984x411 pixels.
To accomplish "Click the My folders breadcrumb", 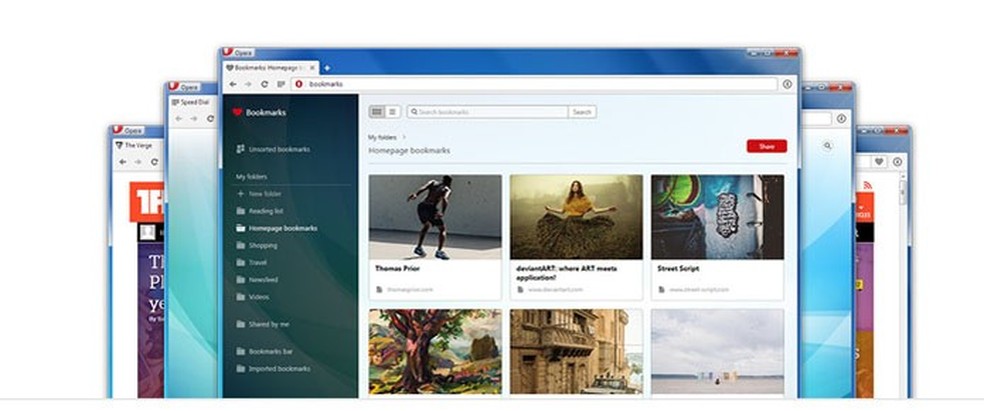I will [x=381, y=137].
